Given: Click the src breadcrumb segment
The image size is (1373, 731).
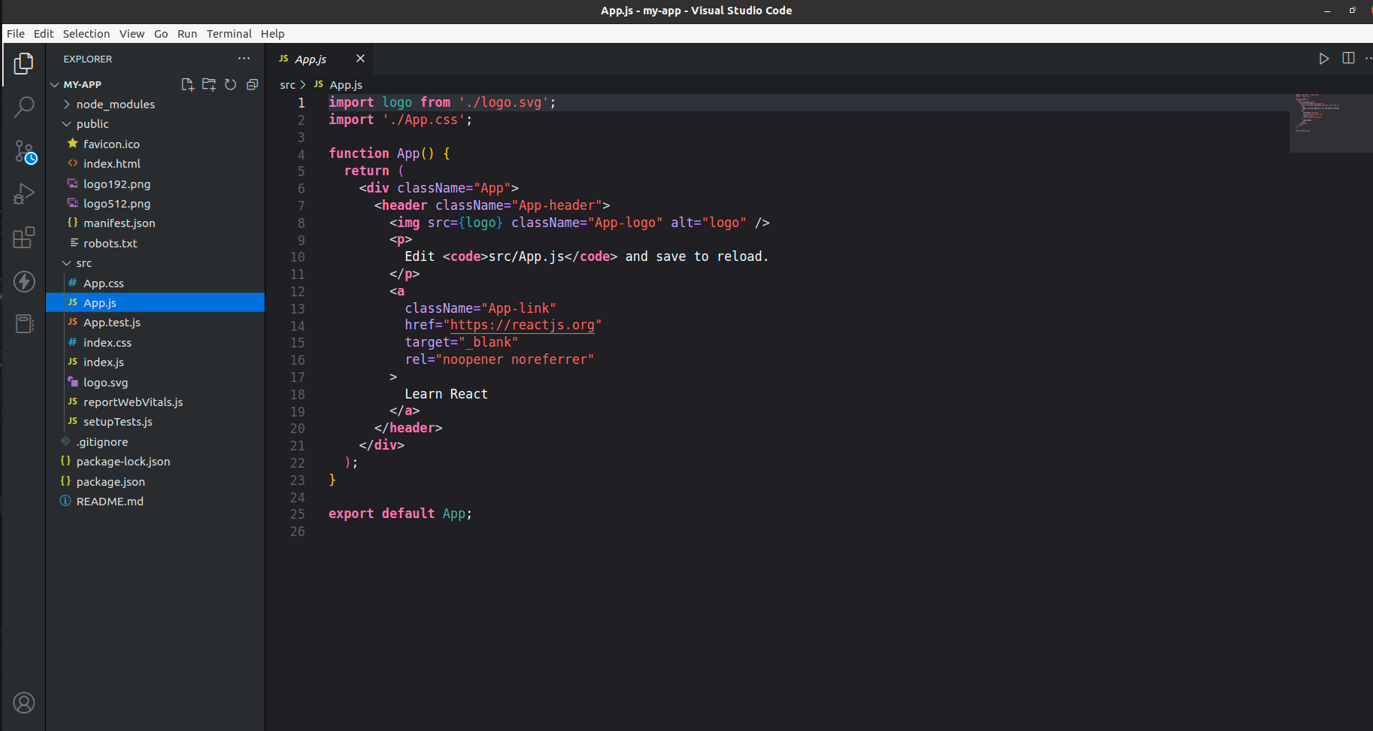Looking at the screenshot, I should click(x=287, y=85).
